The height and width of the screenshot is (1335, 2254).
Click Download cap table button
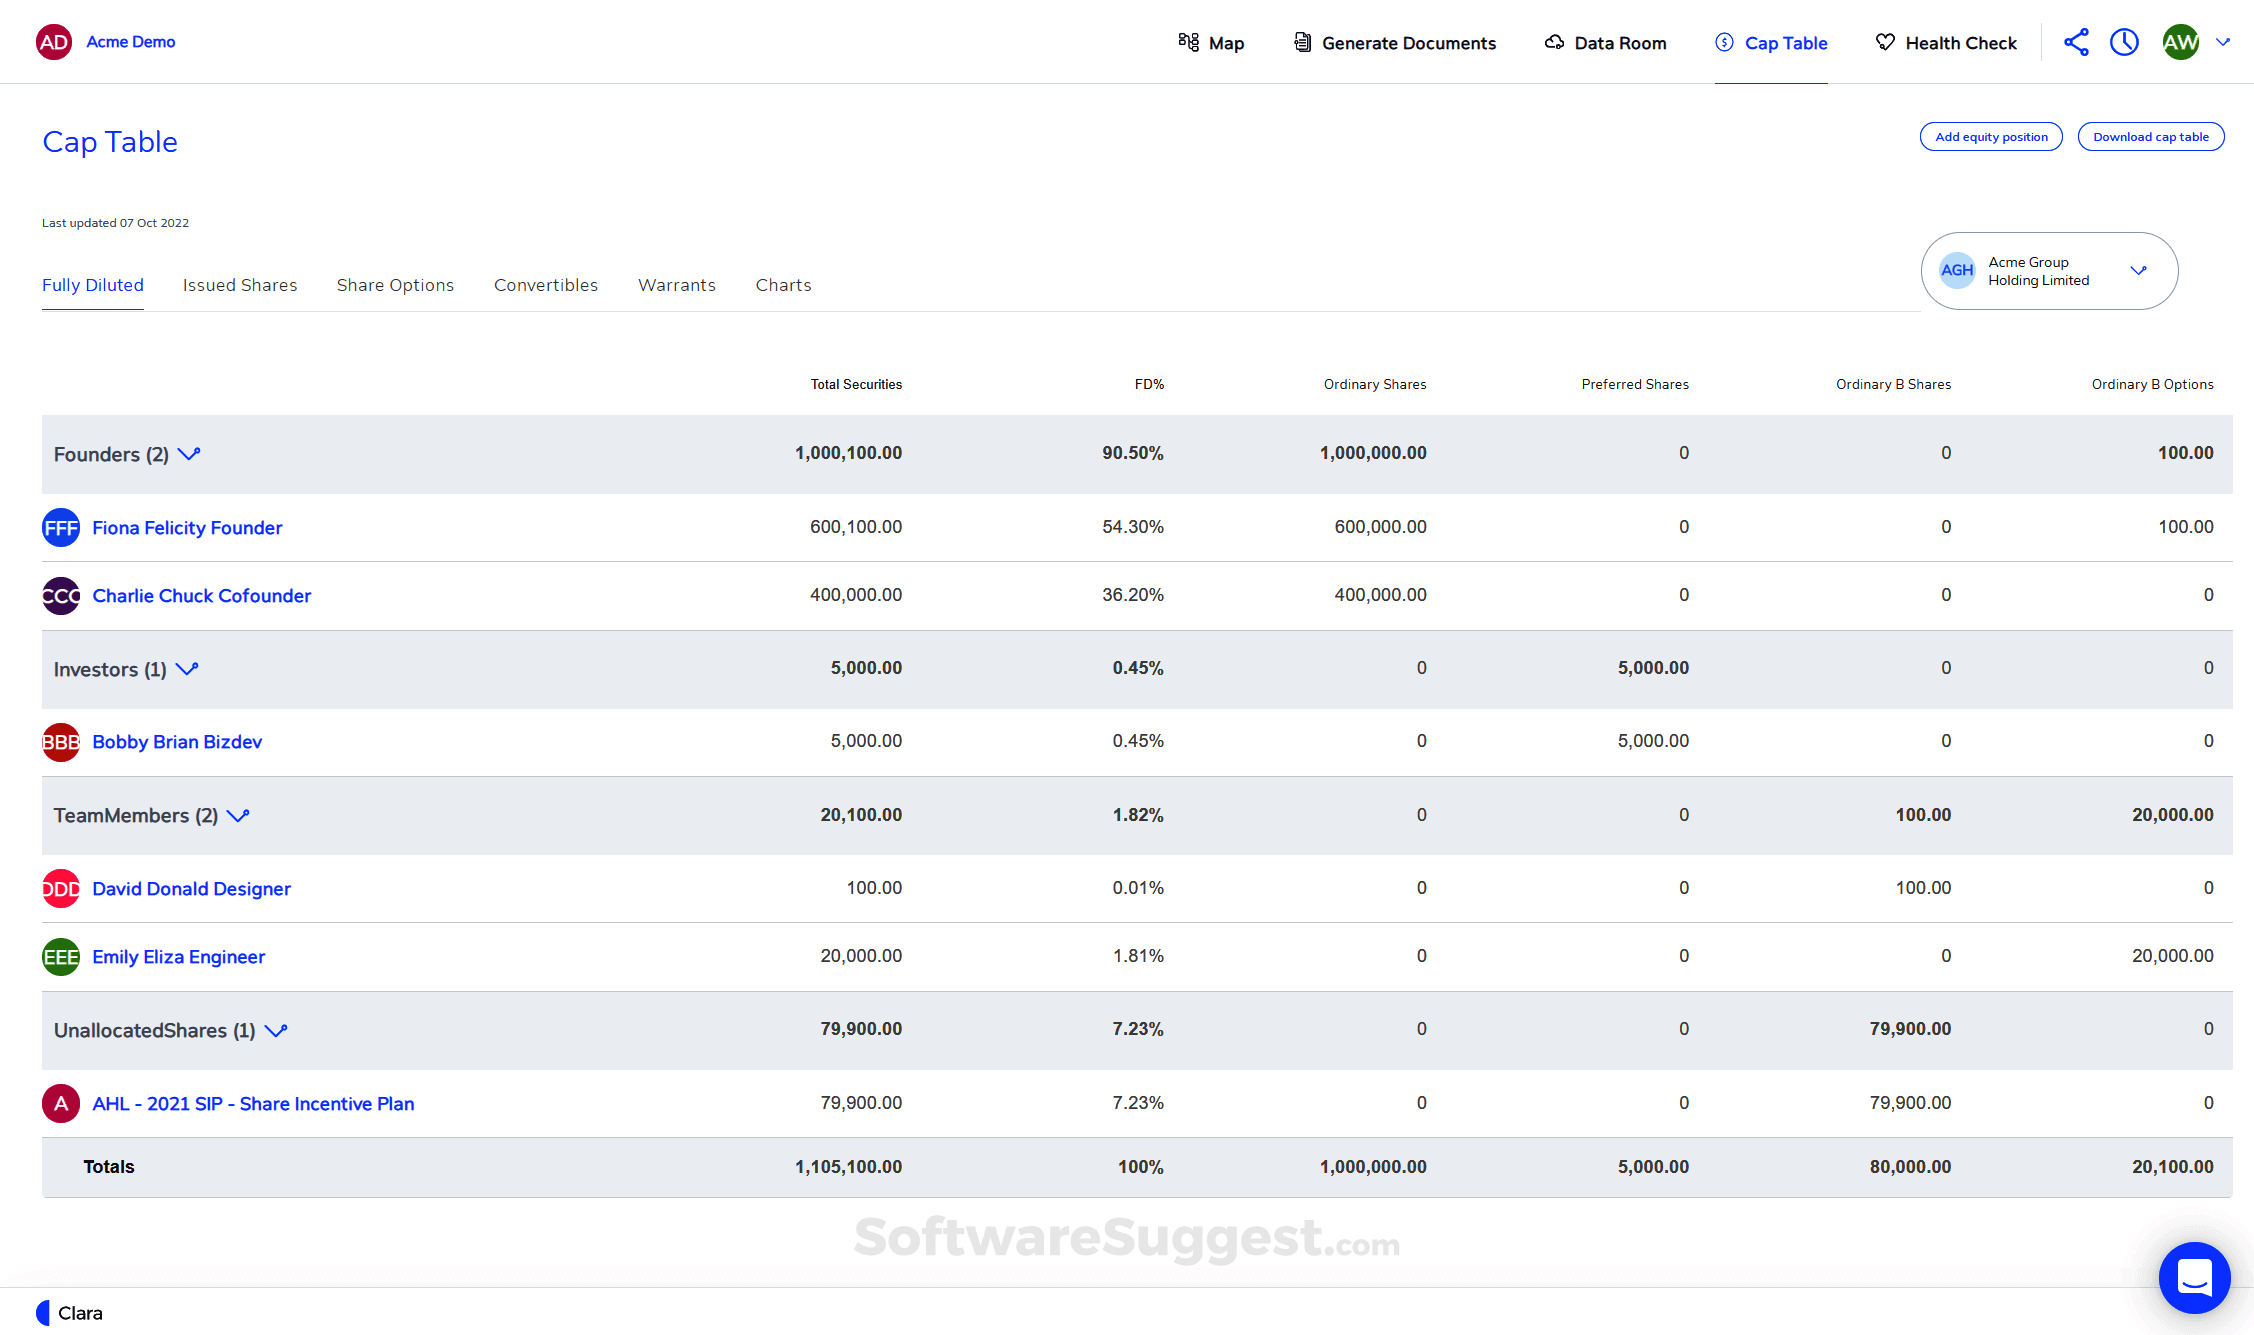tap(2150, 137)
